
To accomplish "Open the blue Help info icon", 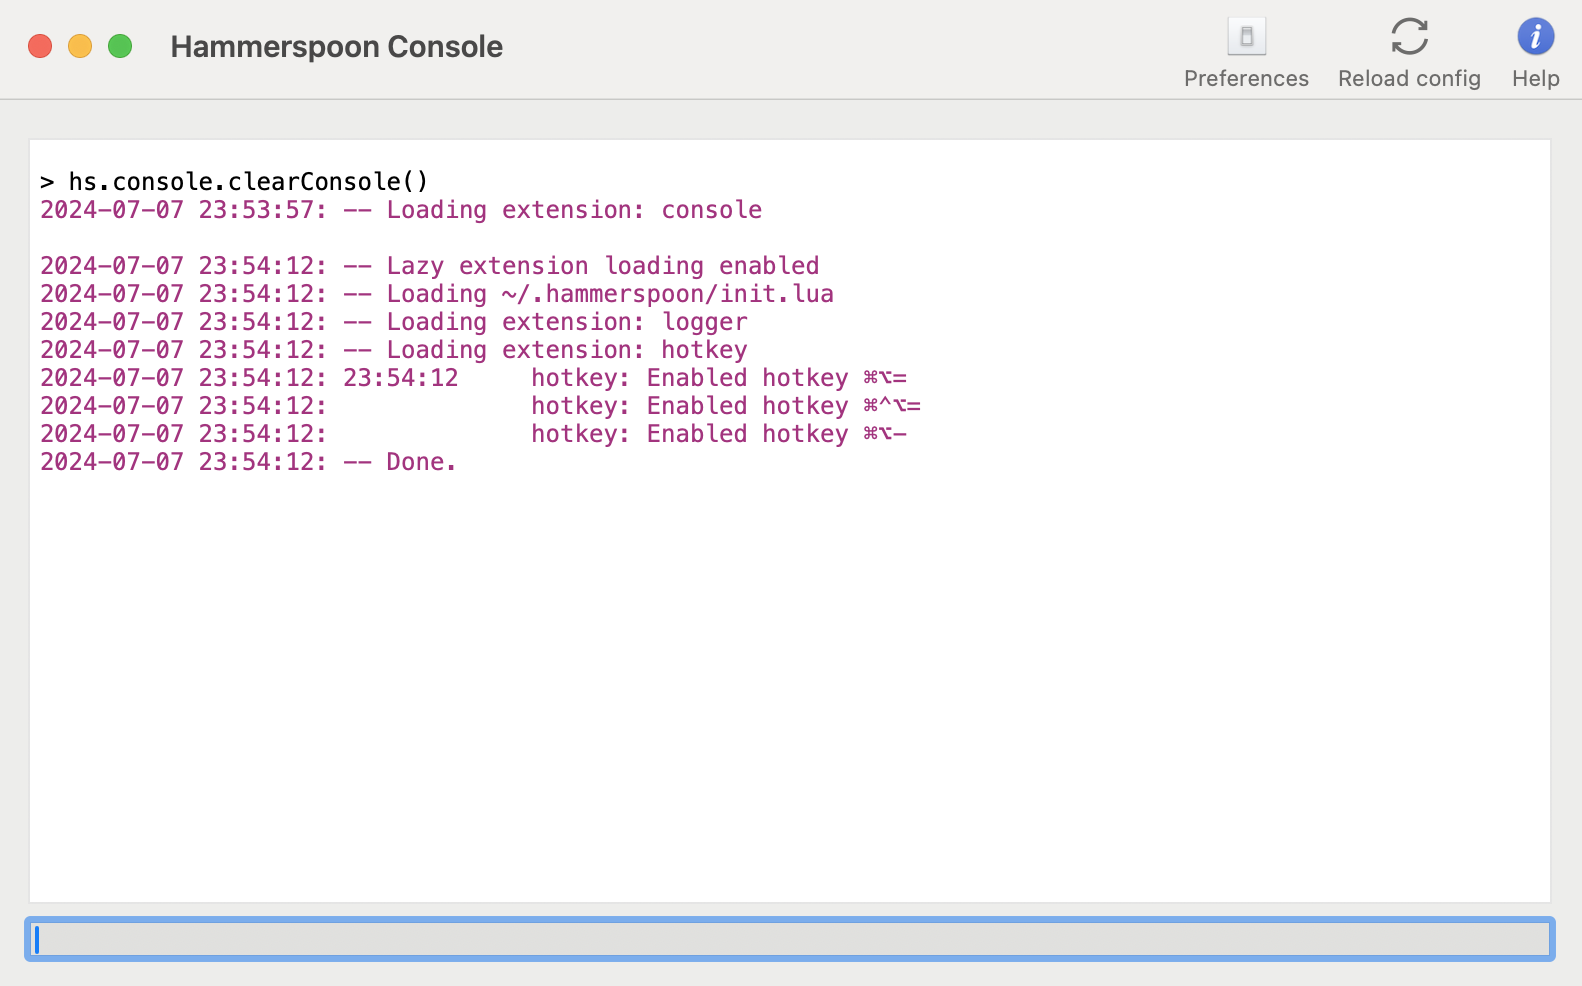I will tap(1535, 37).
